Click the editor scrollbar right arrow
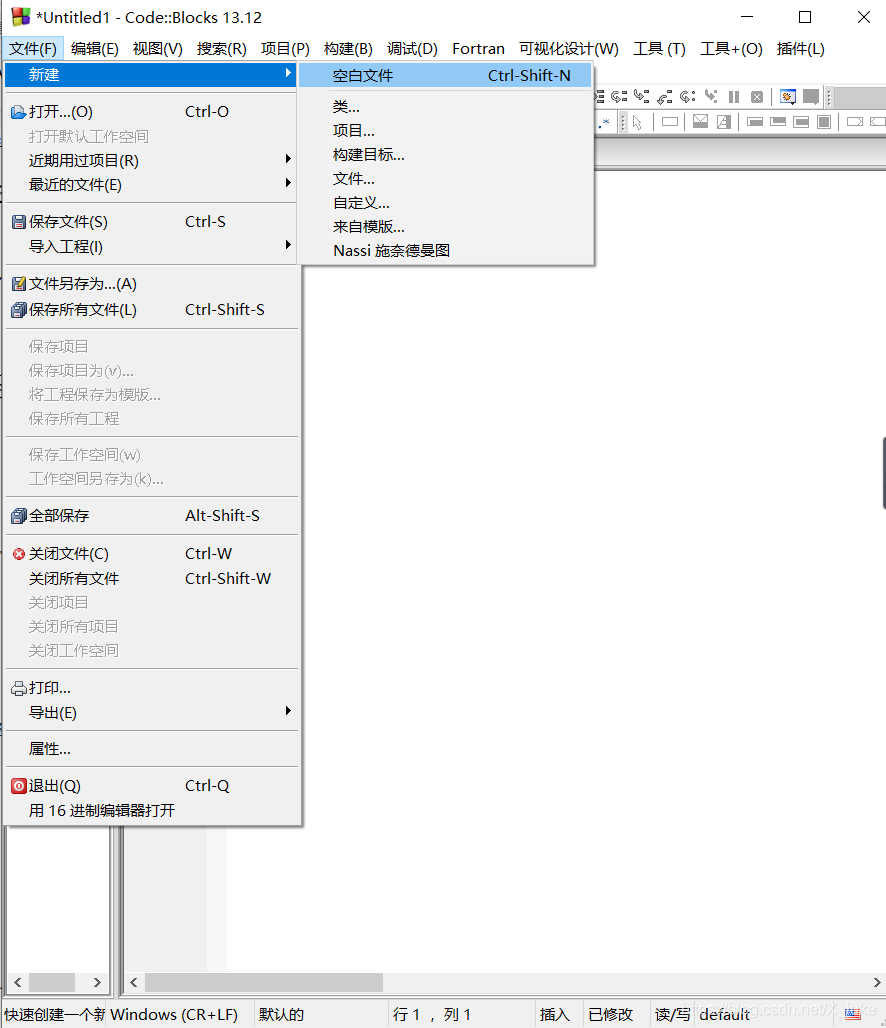The image size is (886, 1028). coord(877,982)
